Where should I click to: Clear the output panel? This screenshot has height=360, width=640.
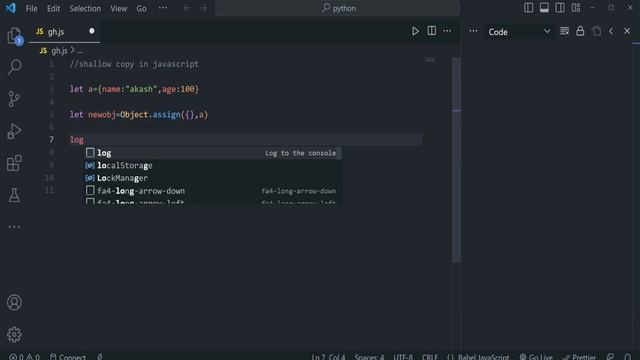[564, 31]
